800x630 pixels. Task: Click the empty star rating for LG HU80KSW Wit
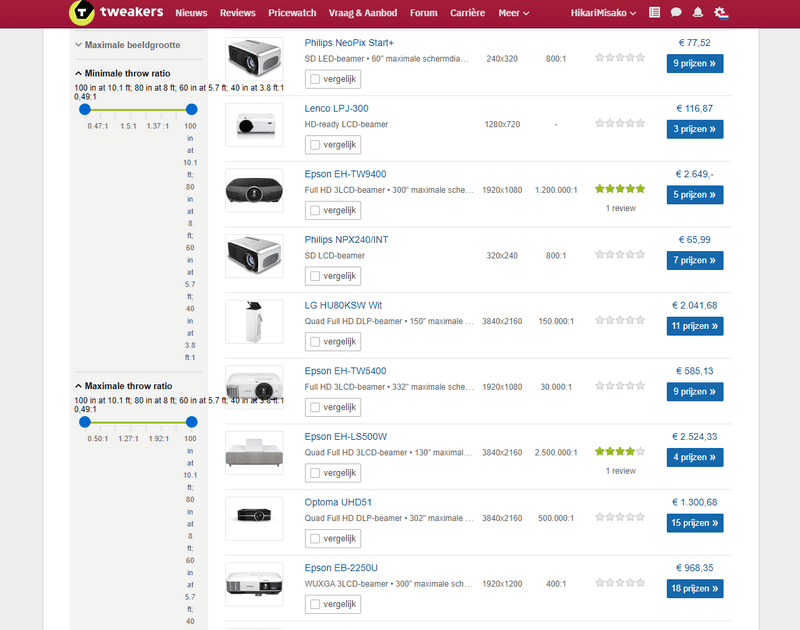click(x=620, y=320)
